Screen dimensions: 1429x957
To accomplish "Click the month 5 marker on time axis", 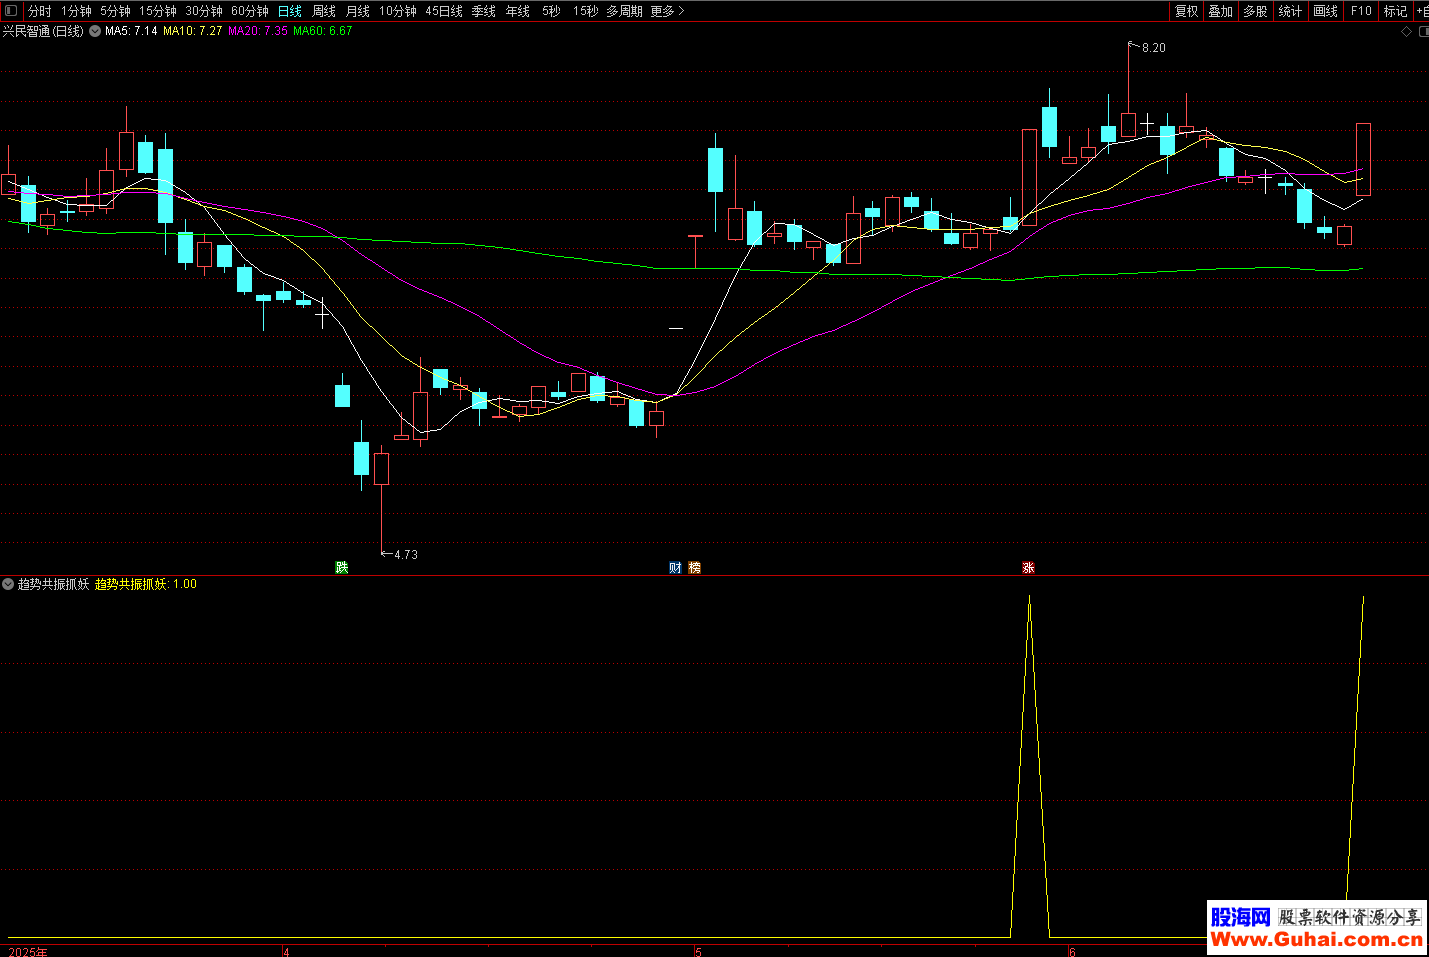I will point(698,952).
